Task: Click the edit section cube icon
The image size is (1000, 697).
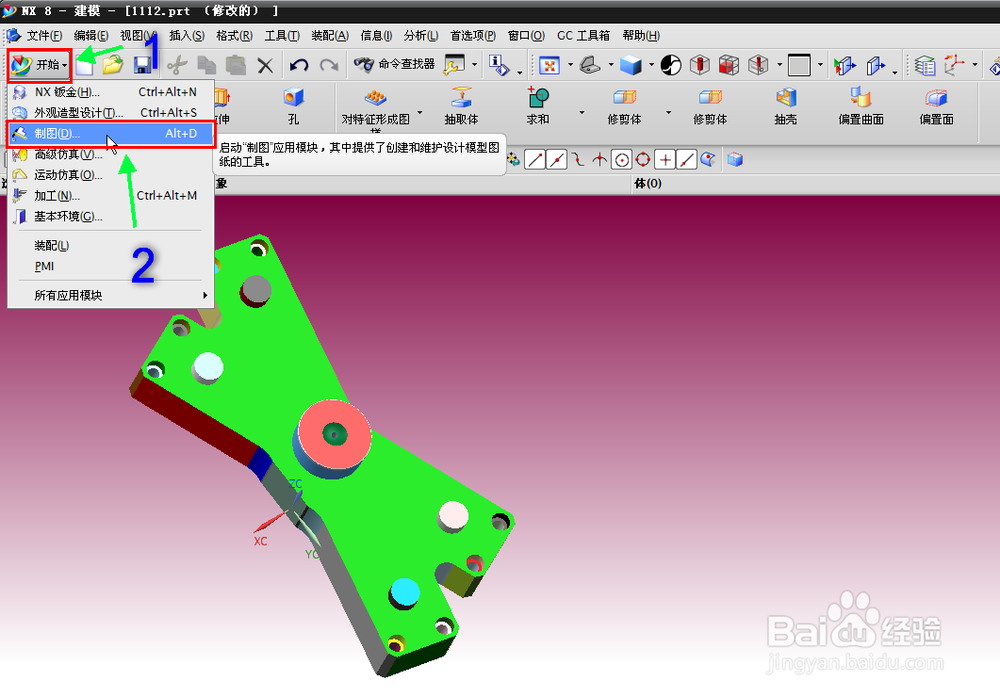Action: tap(758, 65)
